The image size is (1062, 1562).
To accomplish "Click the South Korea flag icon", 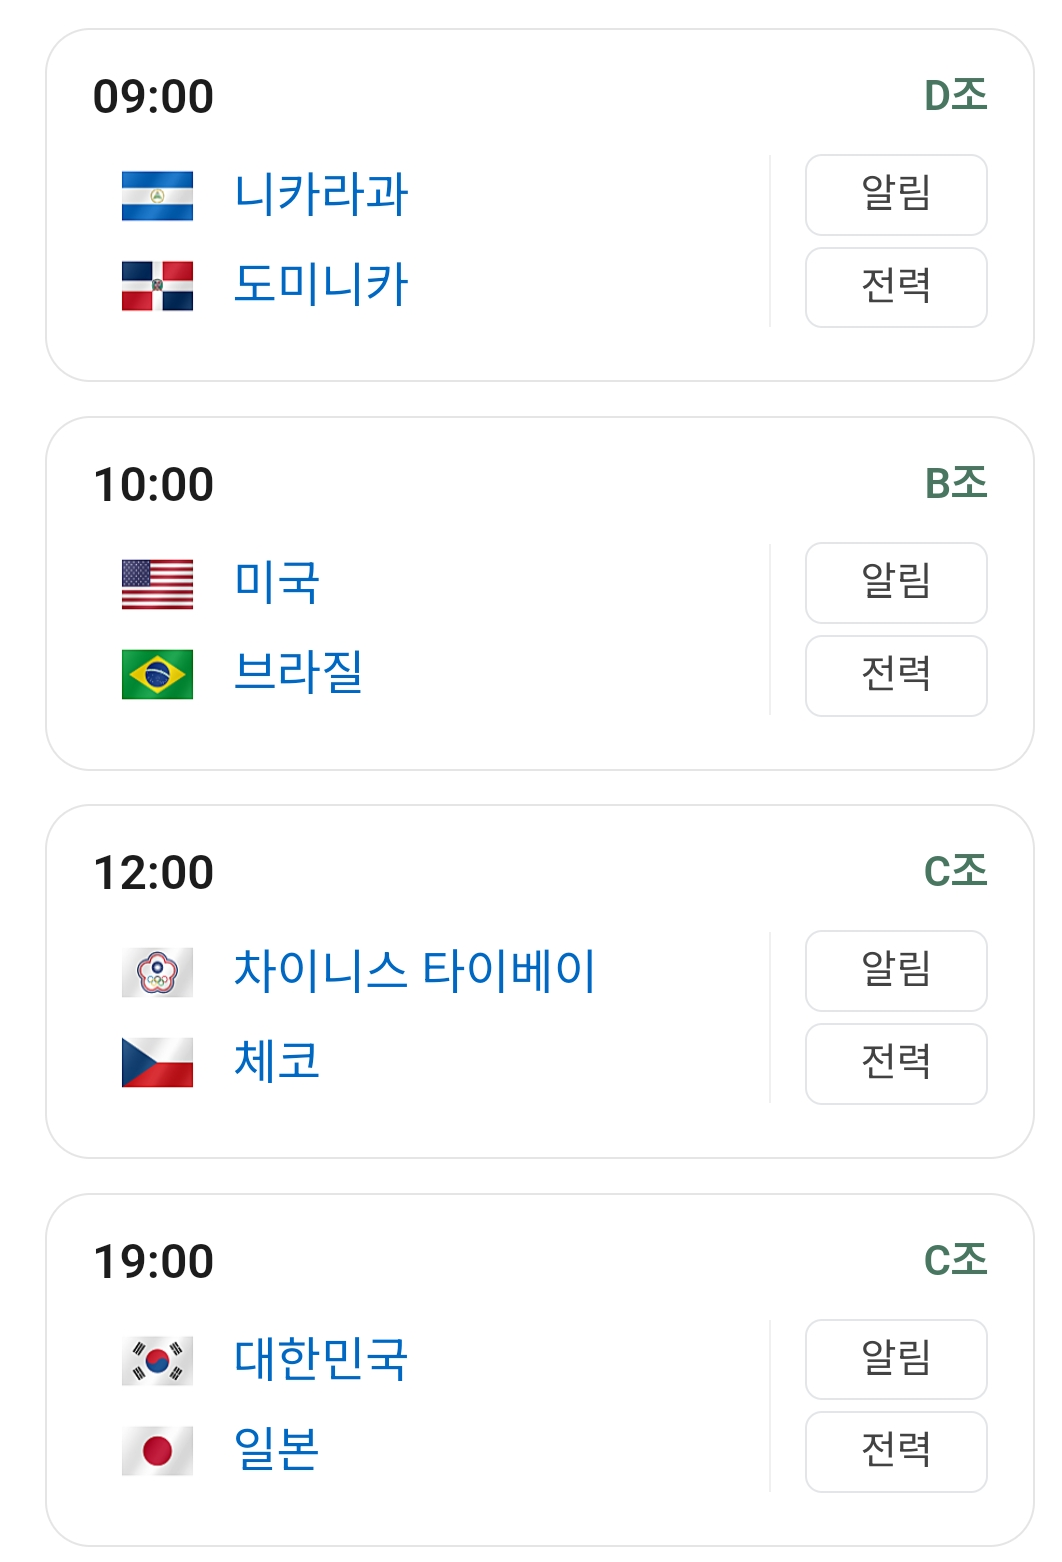I will pos(157,1361).
